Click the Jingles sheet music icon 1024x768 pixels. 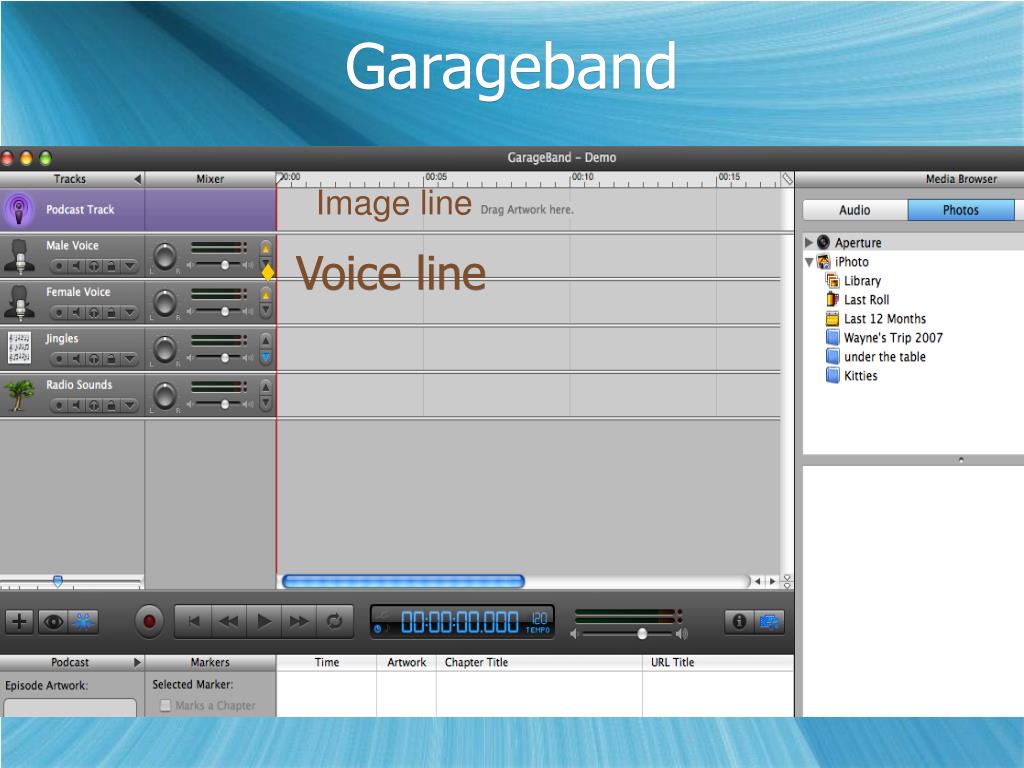pos(19,347)
